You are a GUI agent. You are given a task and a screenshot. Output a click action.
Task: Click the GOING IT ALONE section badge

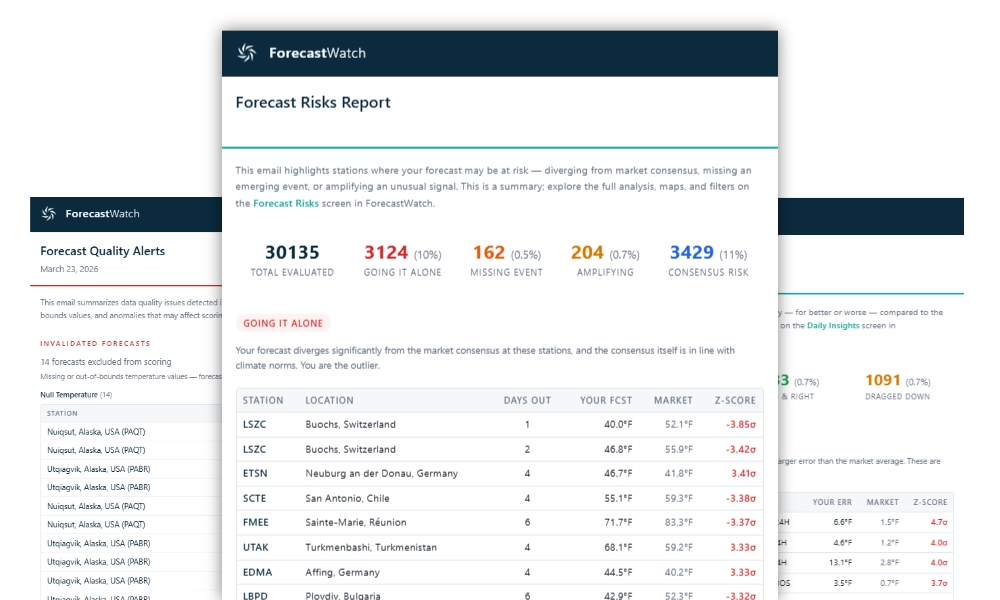283,323
